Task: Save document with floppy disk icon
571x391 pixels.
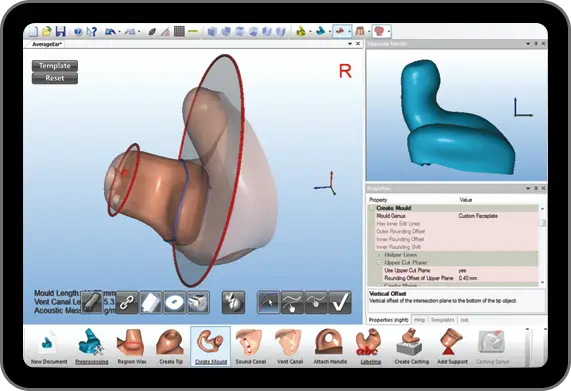Action: pos(60,31)
